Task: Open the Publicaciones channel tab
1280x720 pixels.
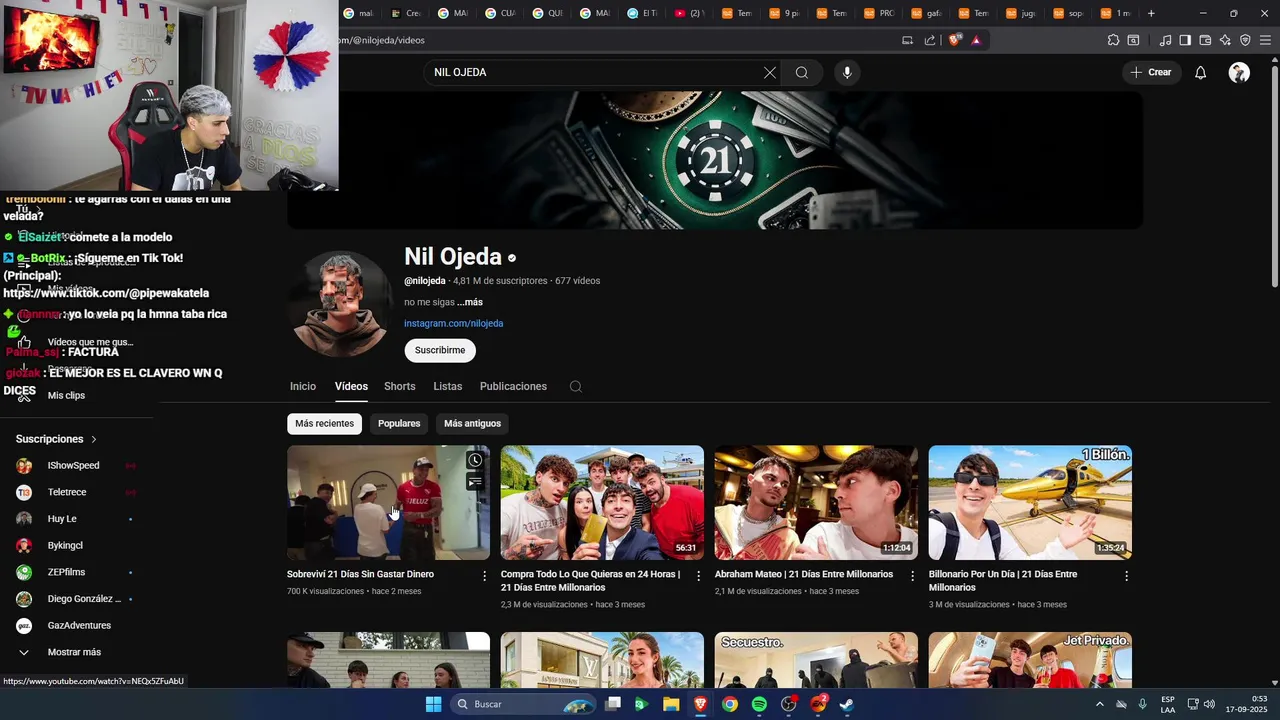Action: coord(513,386)
